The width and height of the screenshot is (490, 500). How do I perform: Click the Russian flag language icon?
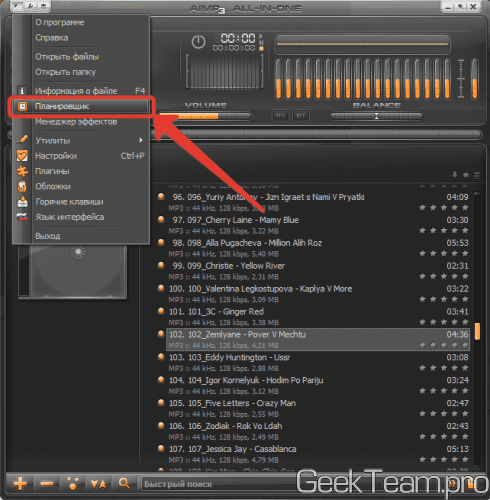point(22,217)
